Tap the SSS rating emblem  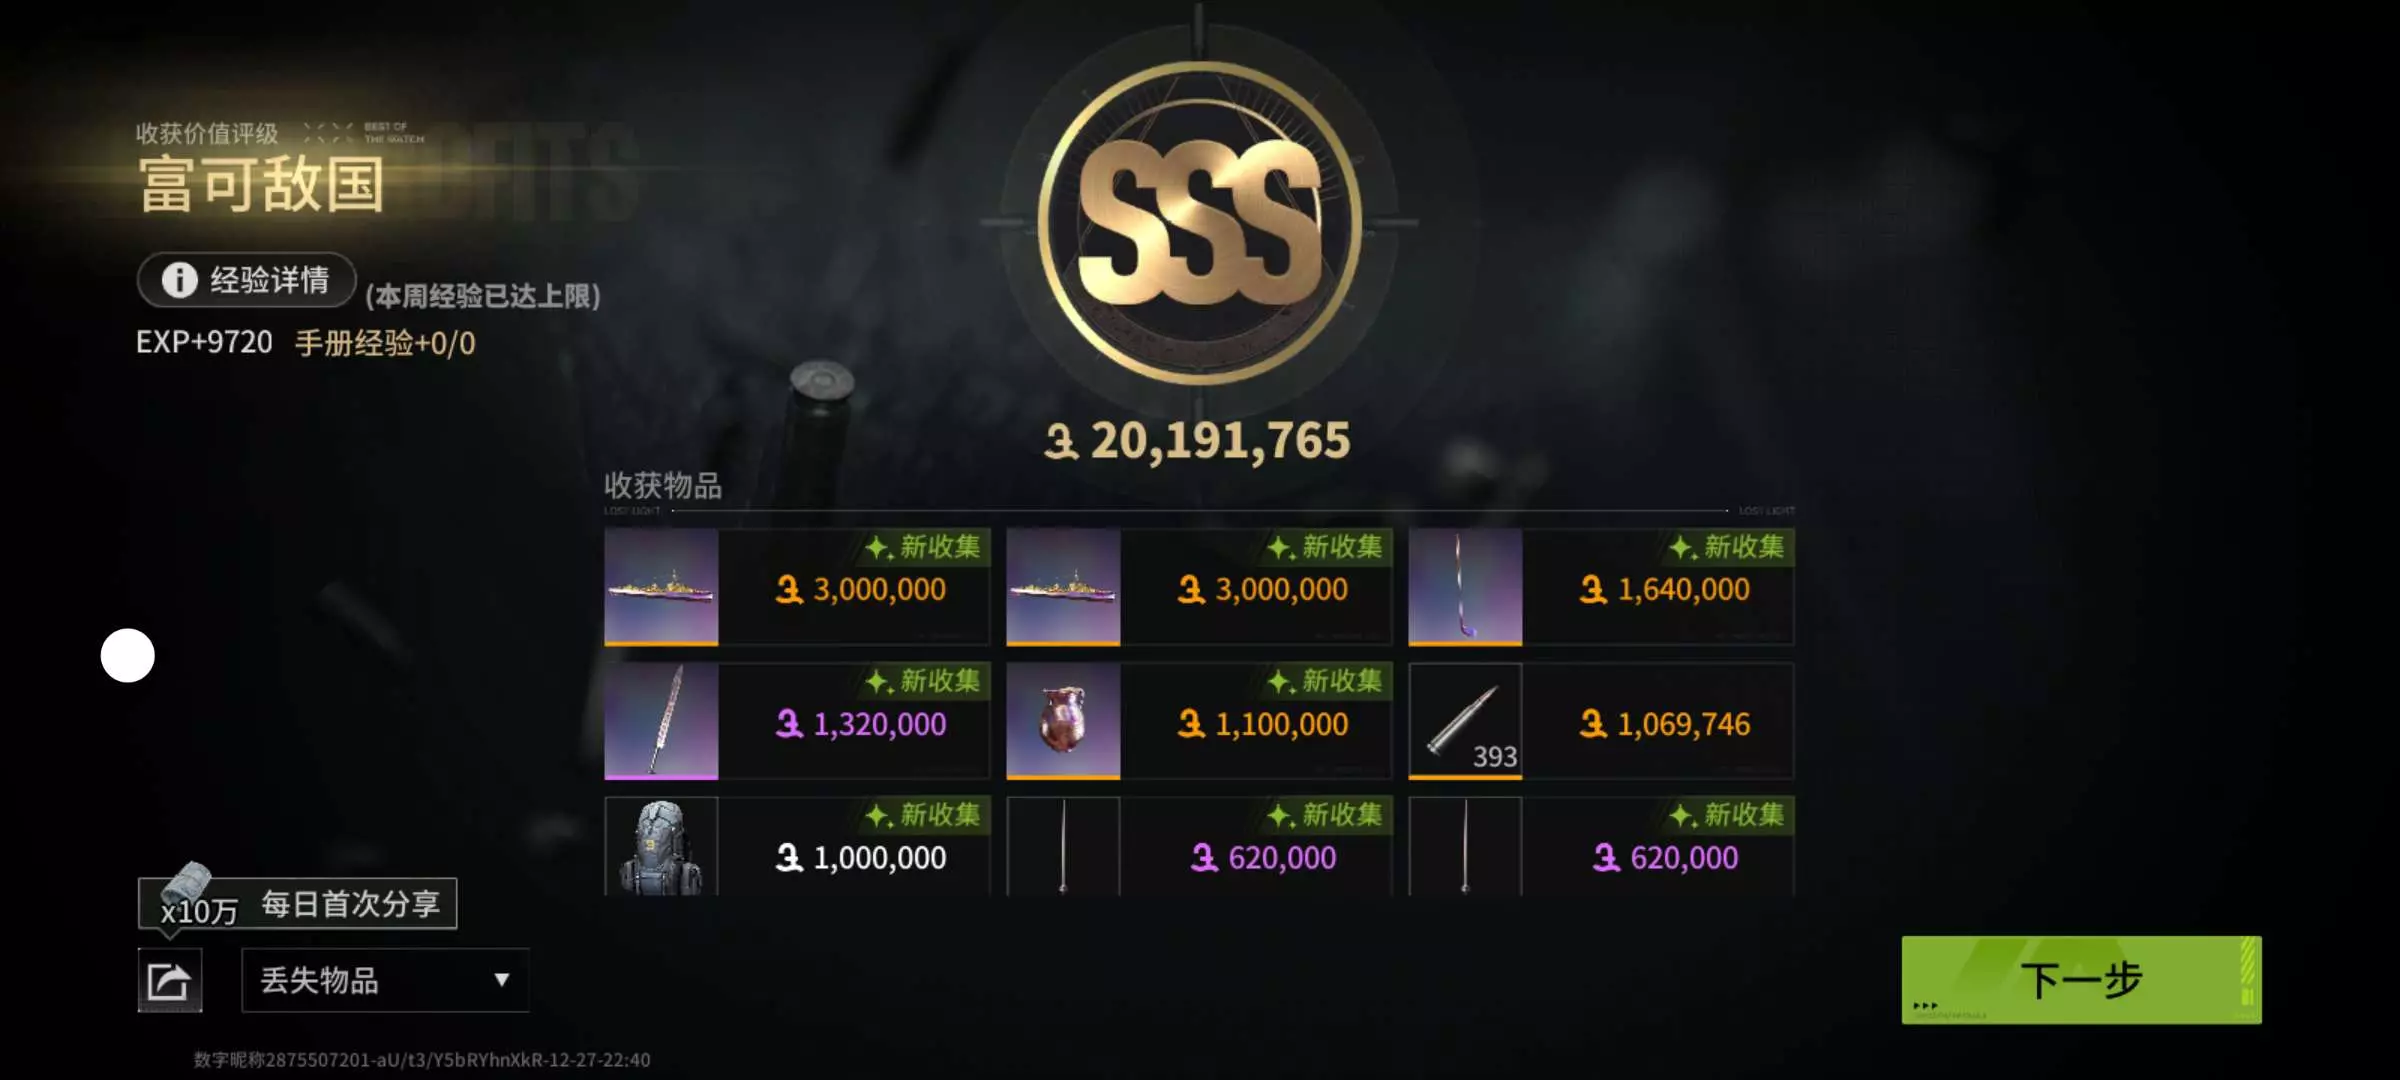[1199, 223]
